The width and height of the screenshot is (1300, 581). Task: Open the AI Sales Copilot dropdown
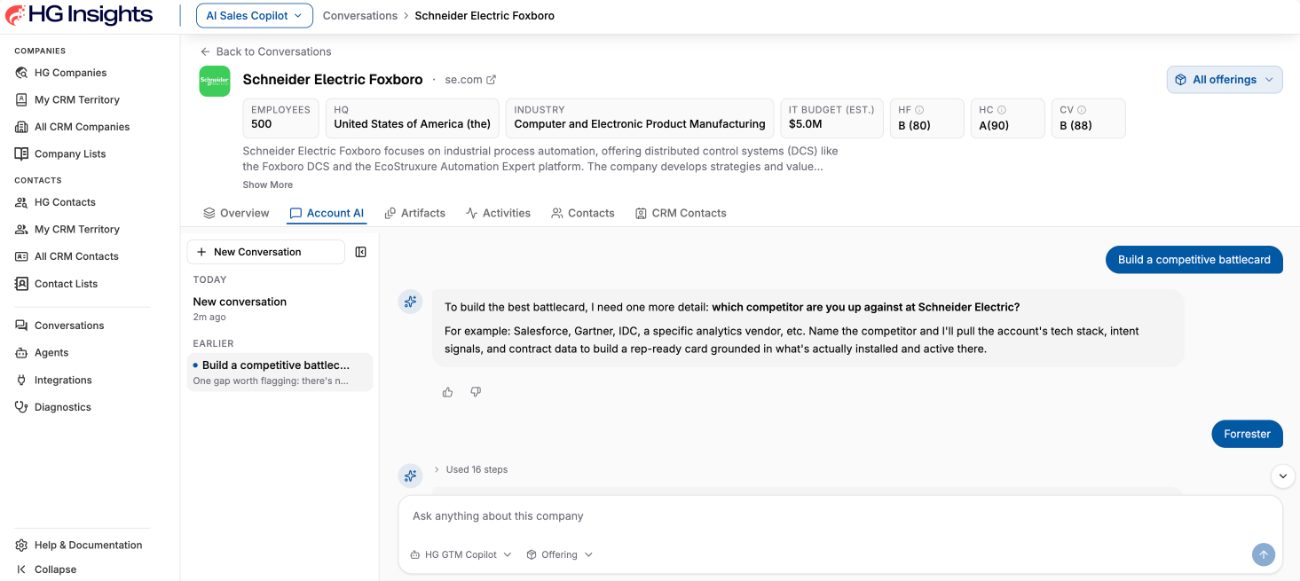[254, 15]
